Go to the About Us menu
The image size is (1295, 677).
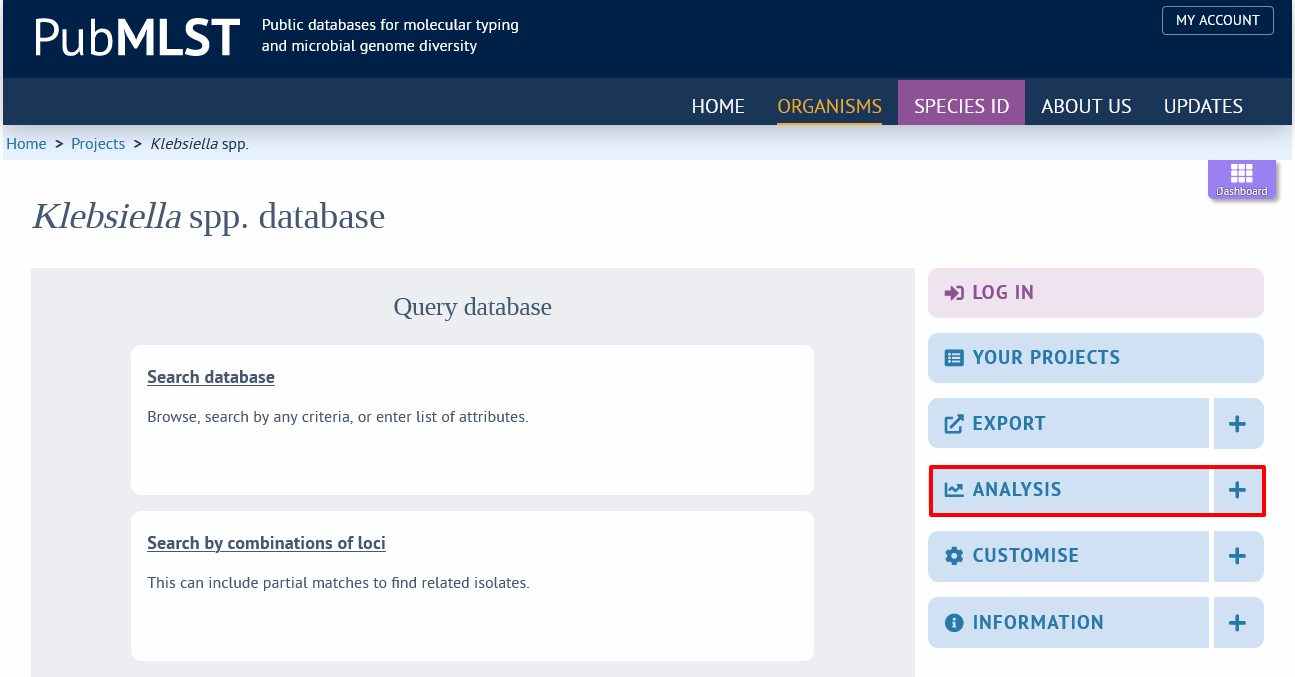click(1086, 106)
